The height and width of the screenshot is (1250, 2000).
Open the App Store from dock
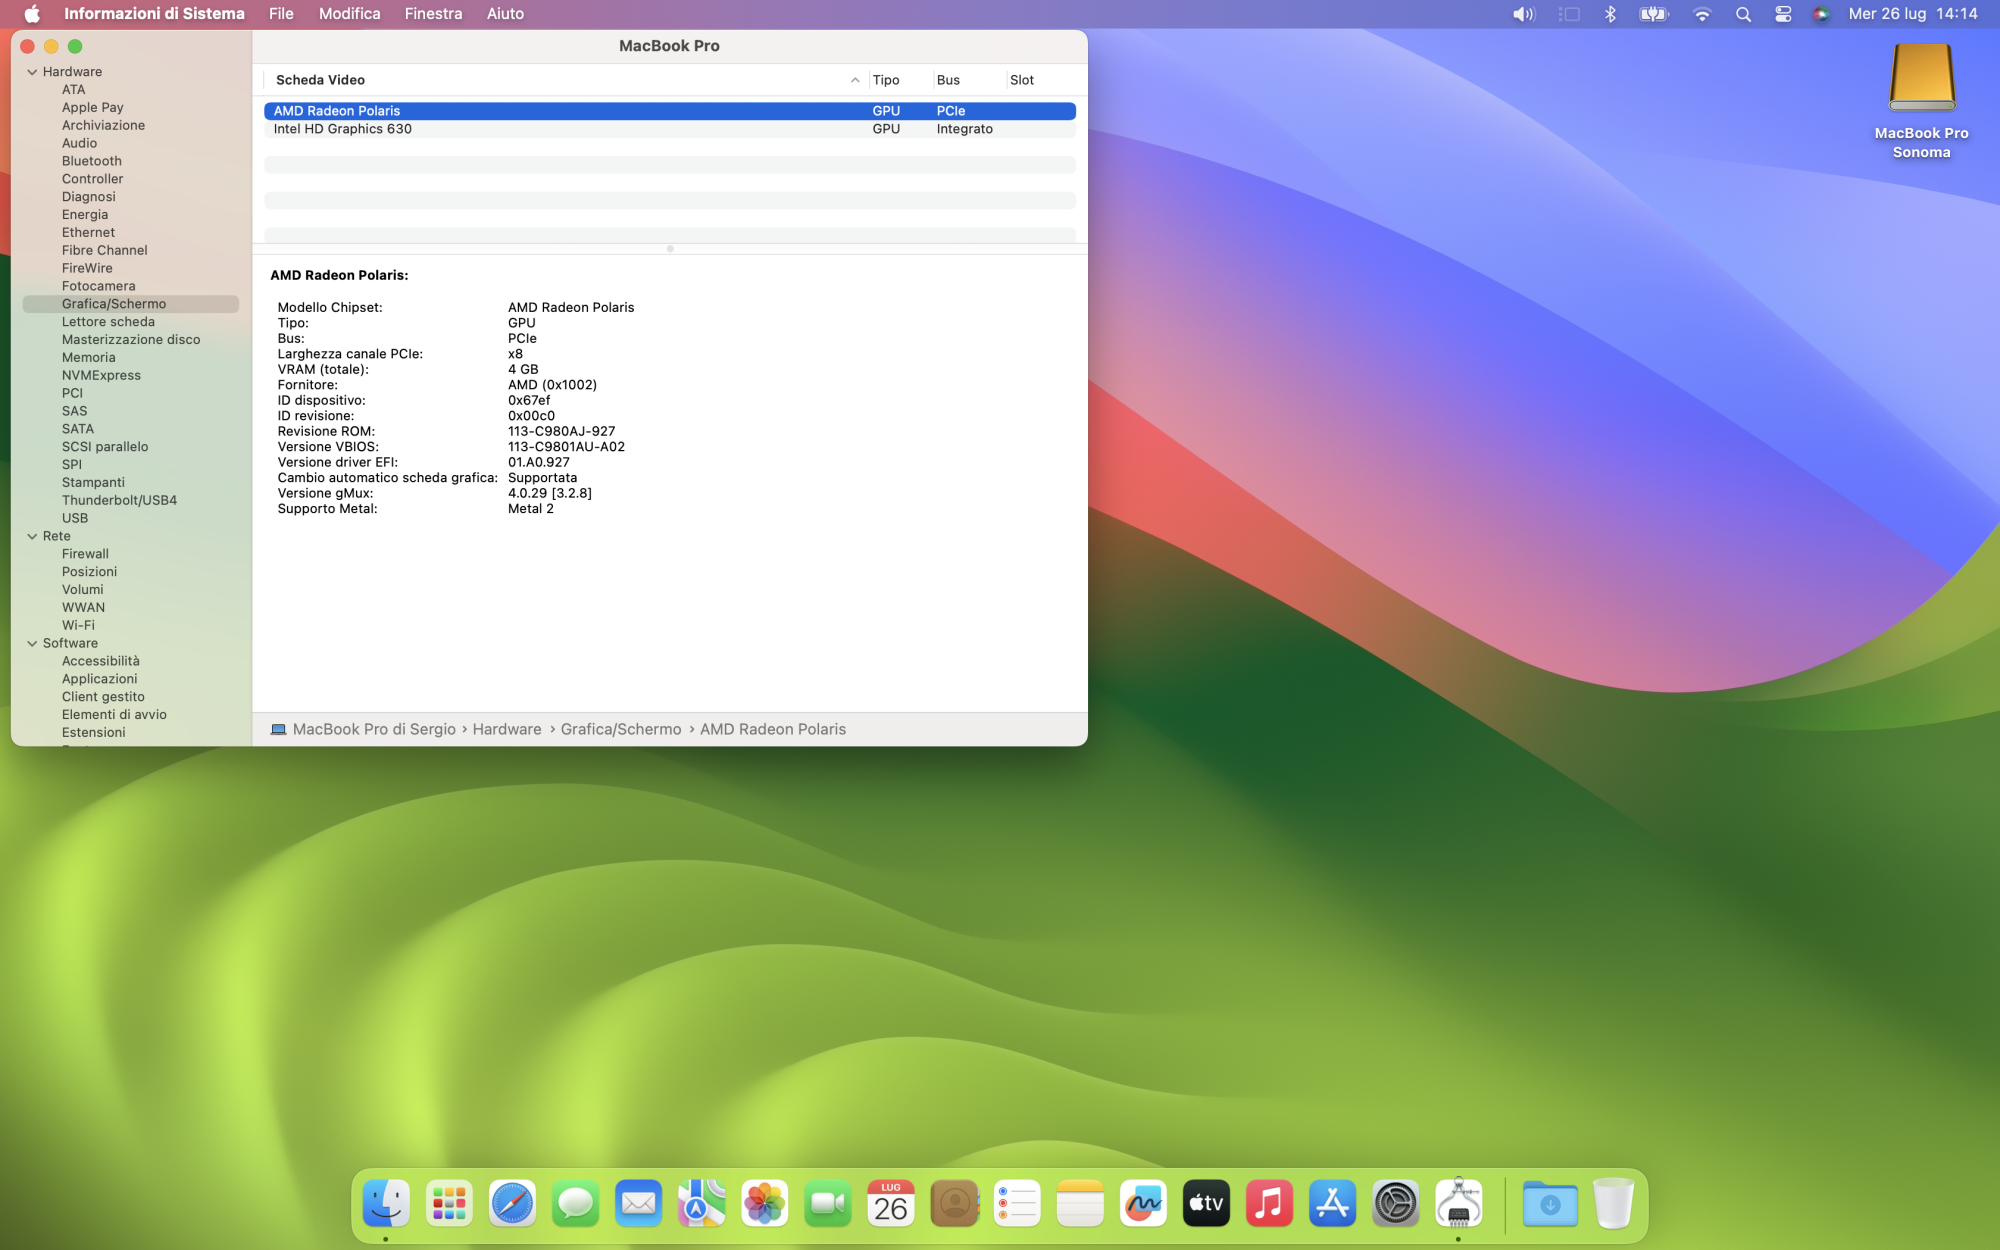[1332, 1203]
